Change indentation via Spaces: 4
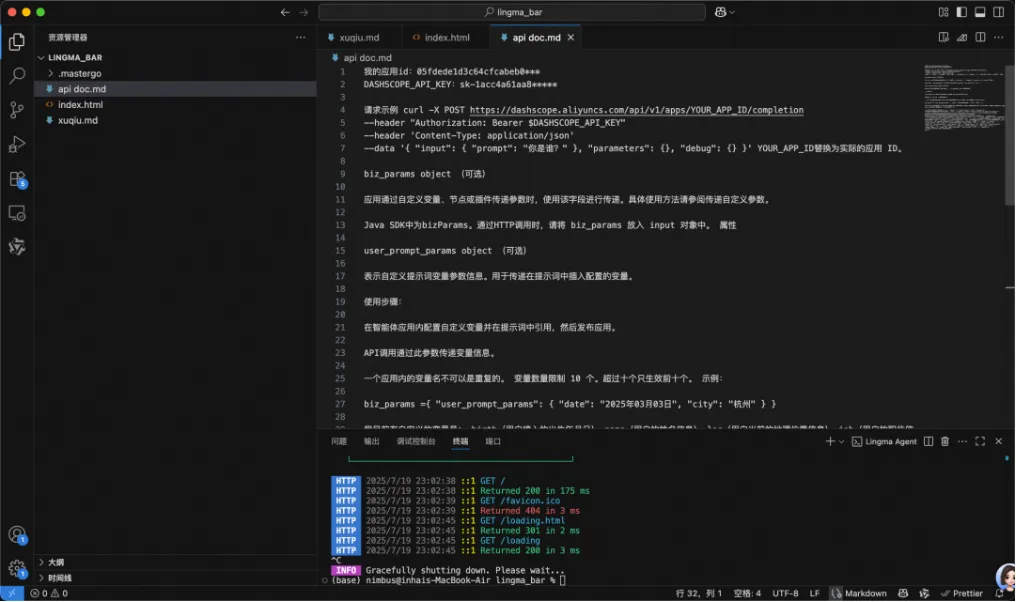Viewport: 1016px width, 602px height. click(x=747, y=594)
